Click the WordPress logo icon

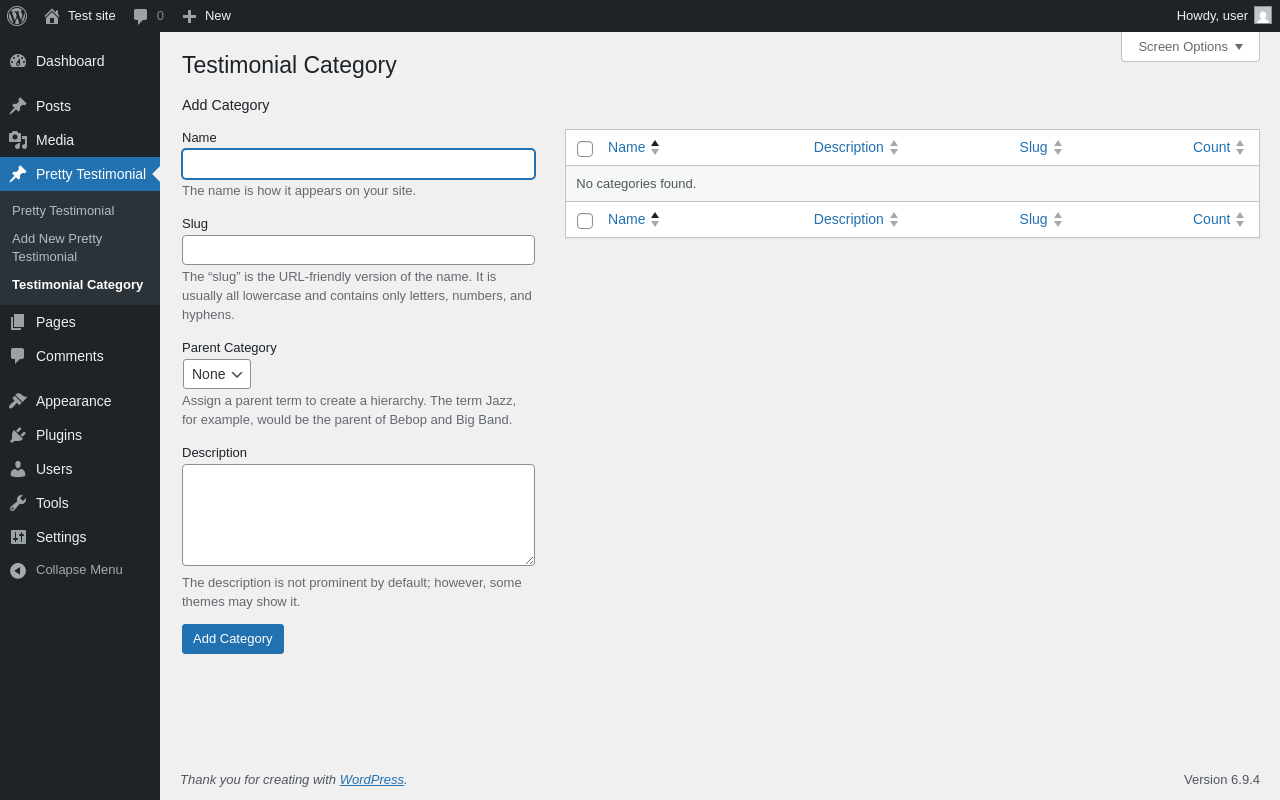tap(17, 16)
